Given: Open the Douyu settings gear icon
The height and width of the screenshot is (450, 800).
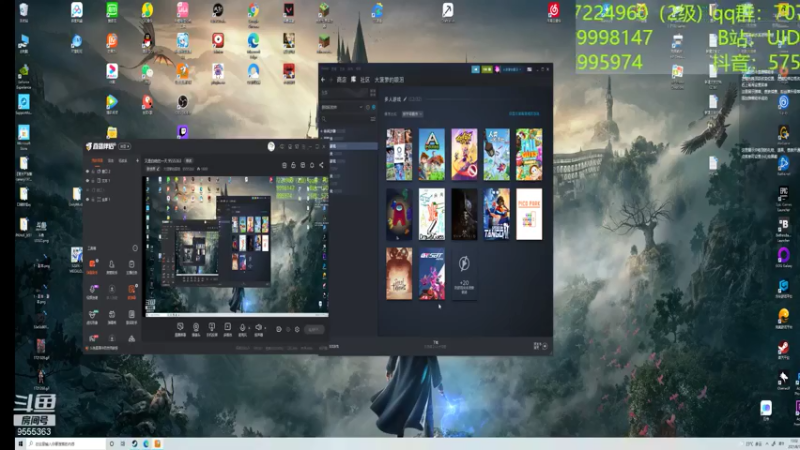Looking at the screenshot, I should click(297, 330).
